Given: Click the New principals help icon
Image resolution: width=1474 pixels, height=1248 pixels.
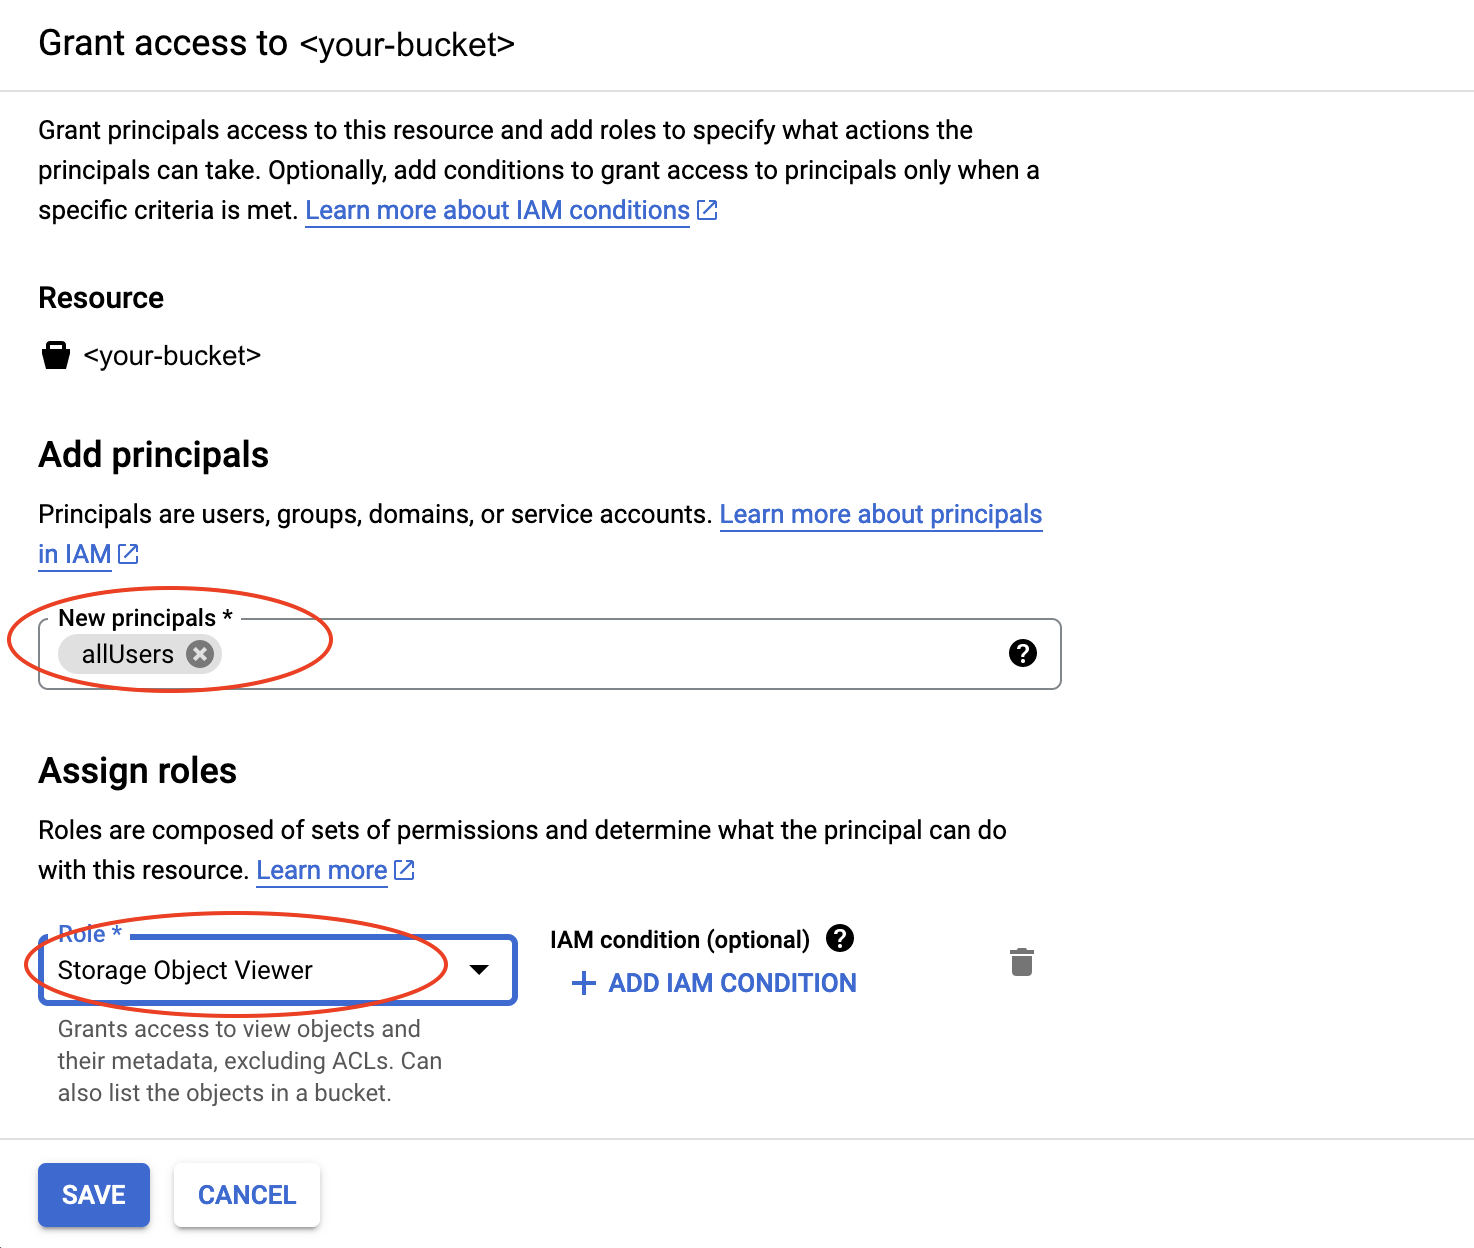Looking at the screenshot, I should tap(1022, 653).
